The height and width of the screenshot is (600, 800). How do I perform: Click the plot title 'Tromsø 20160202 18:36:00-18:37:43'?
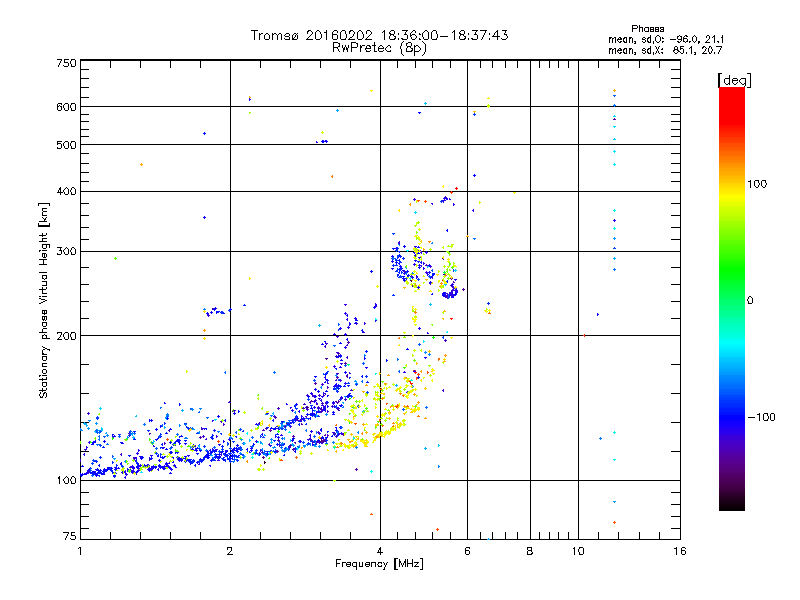tap(379, 35)
